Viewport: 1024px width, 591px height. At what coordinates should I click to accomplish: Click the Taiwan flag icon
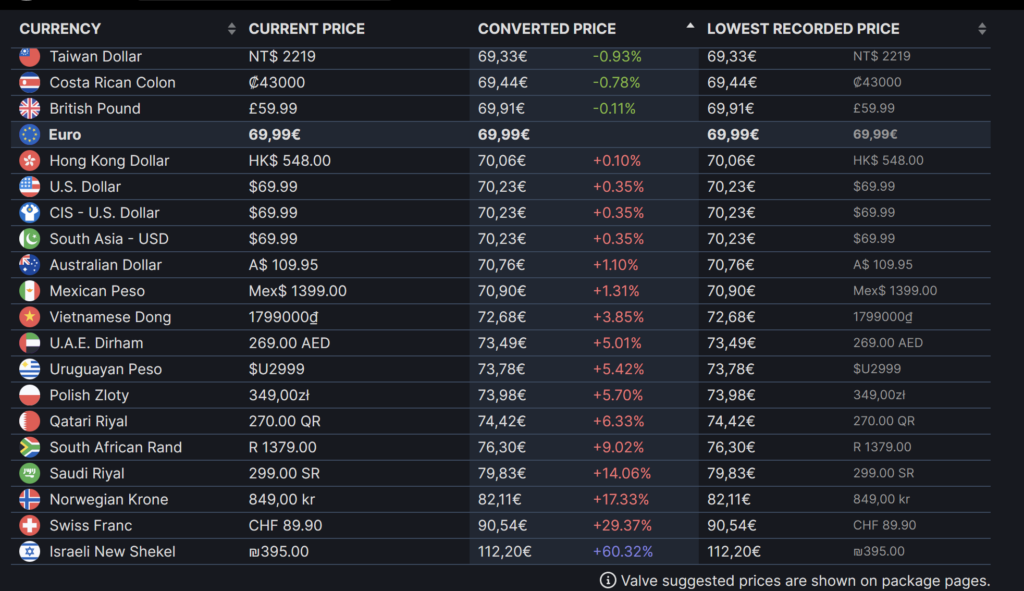click(29, 57)
